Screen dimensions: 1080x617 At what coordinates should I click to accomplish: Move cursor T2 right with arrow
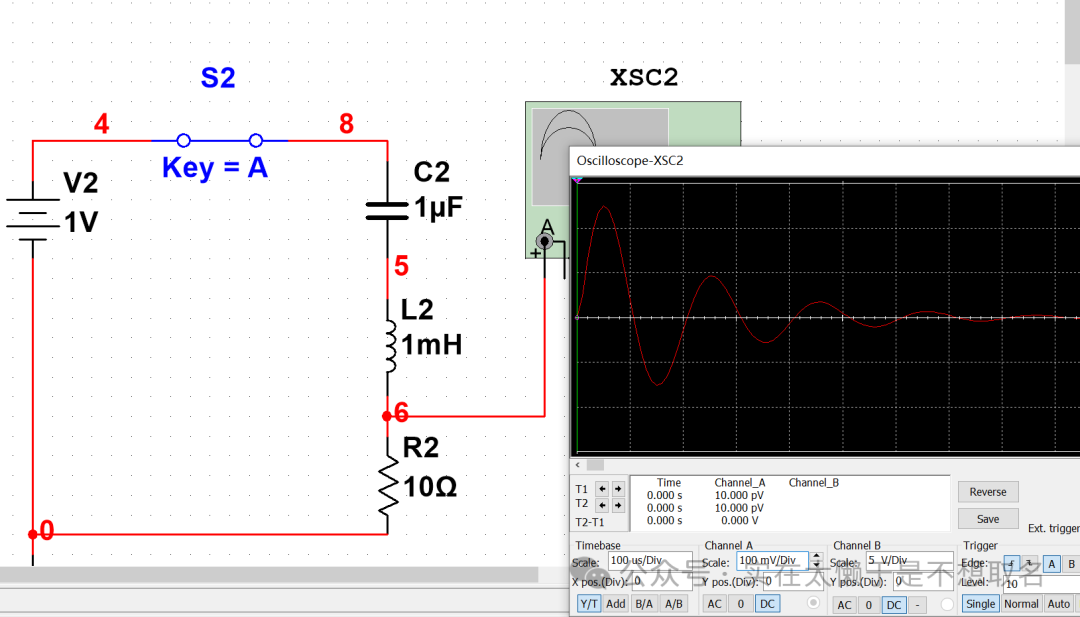(x=617, y=504)
